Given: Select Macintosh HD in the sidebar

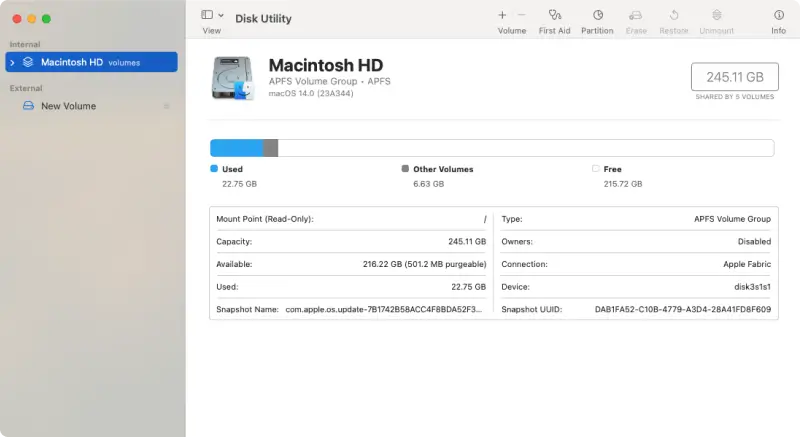Looking at the screenshot, I should [91, 62].
